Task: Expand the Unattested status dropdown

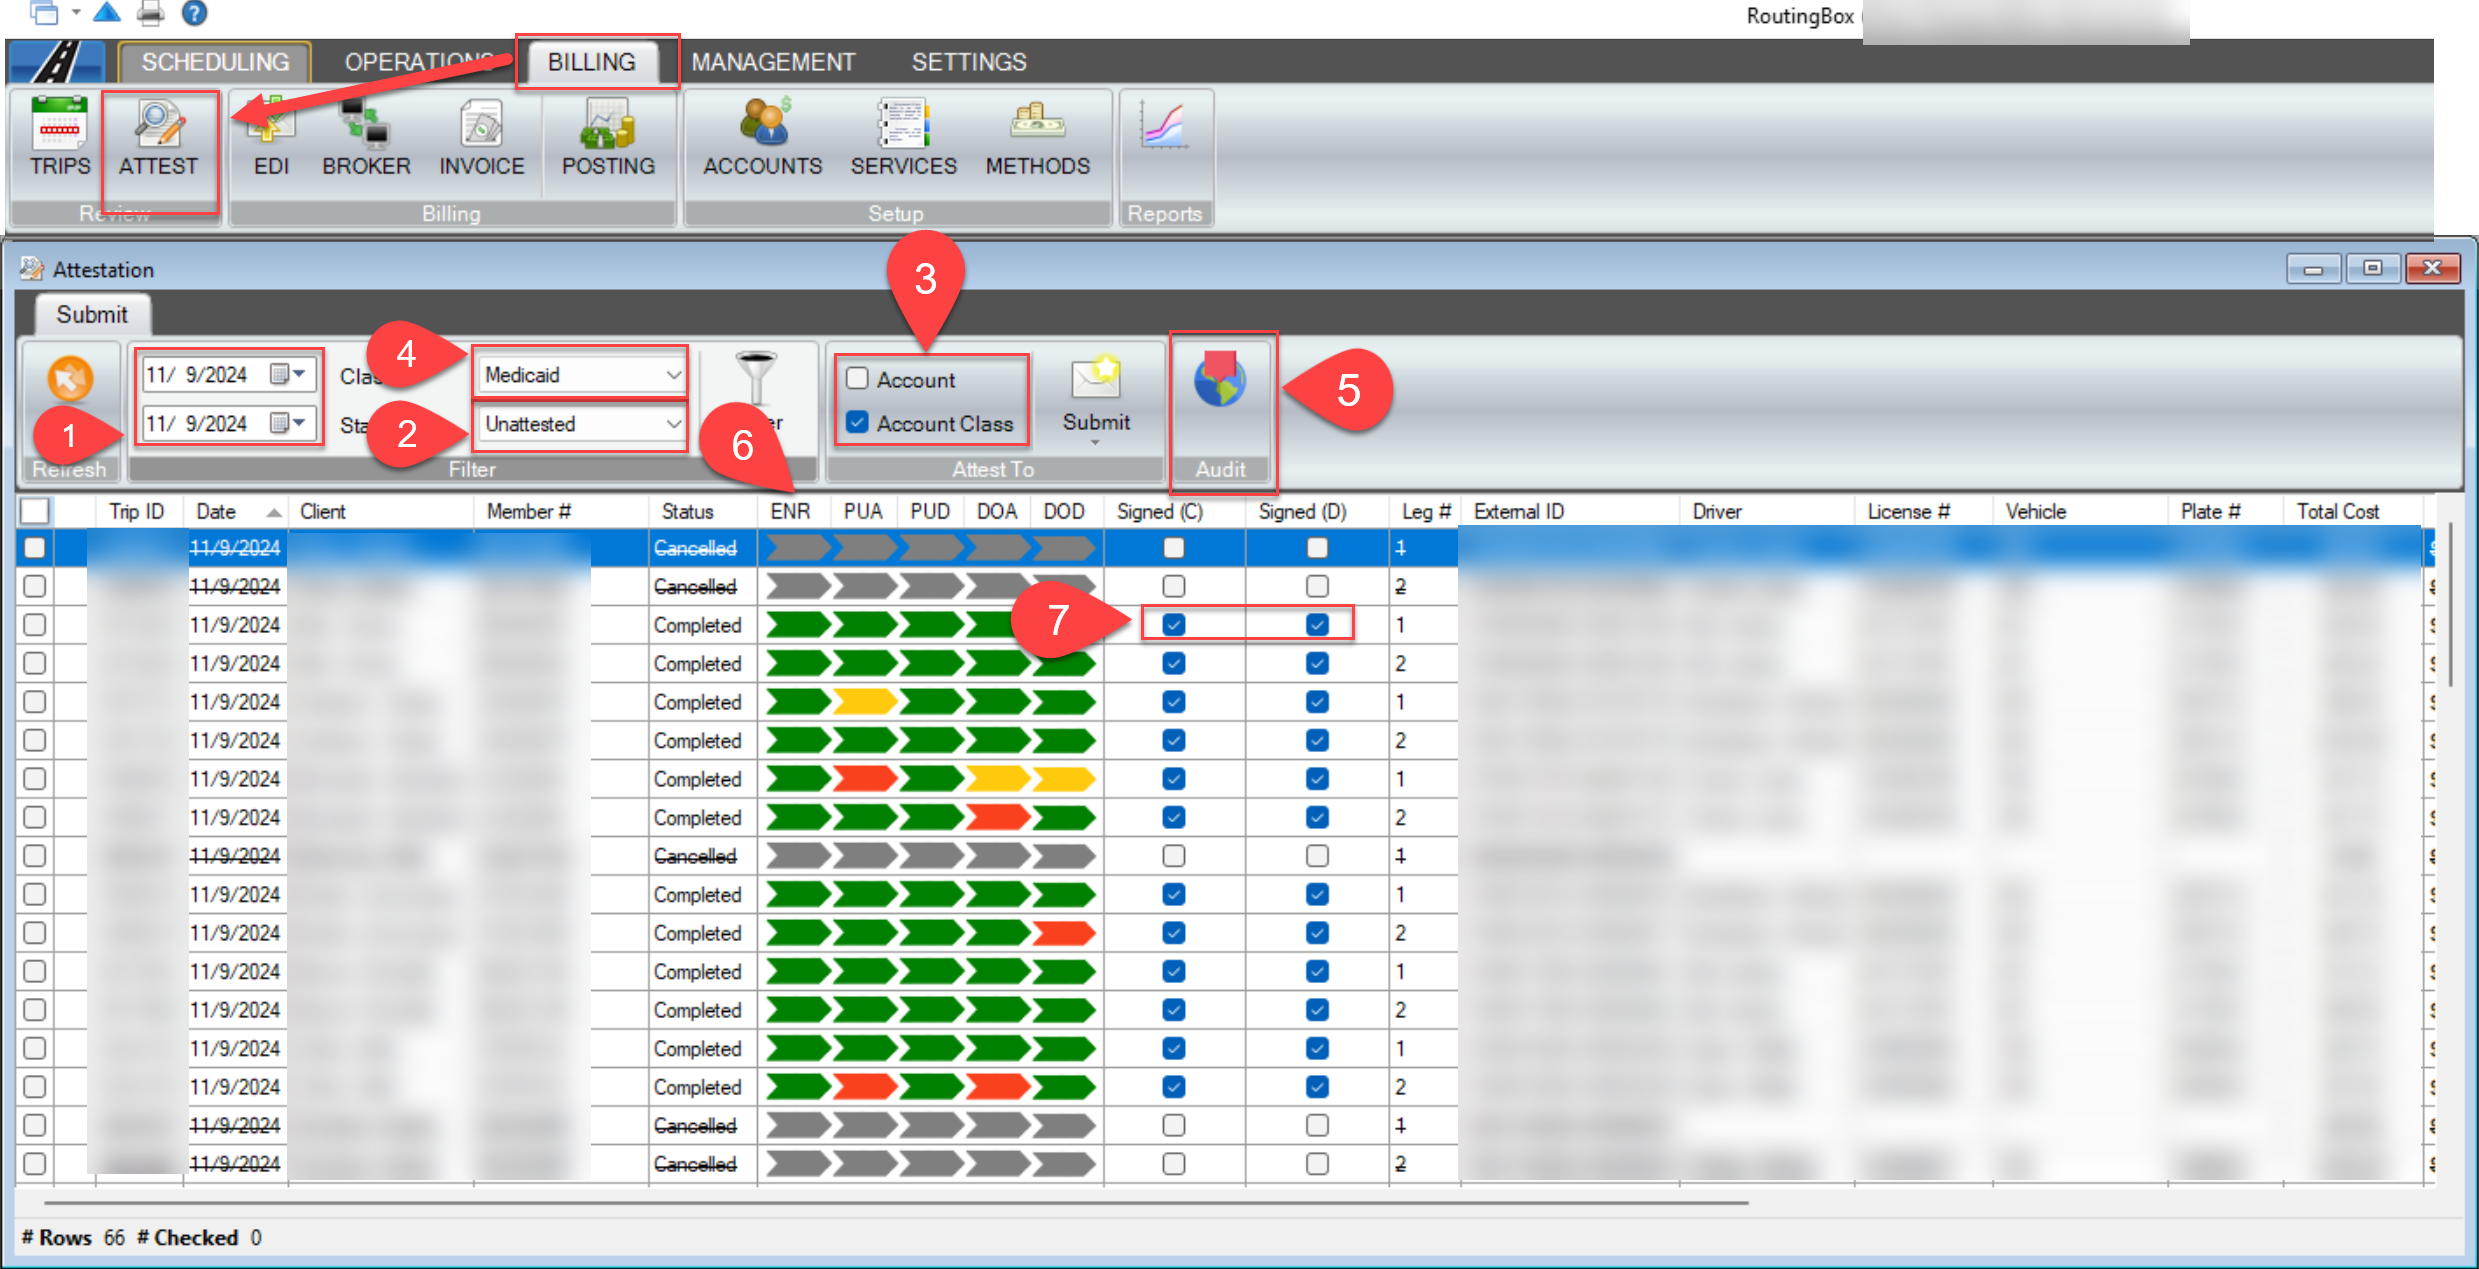Action: coord(673,424)
